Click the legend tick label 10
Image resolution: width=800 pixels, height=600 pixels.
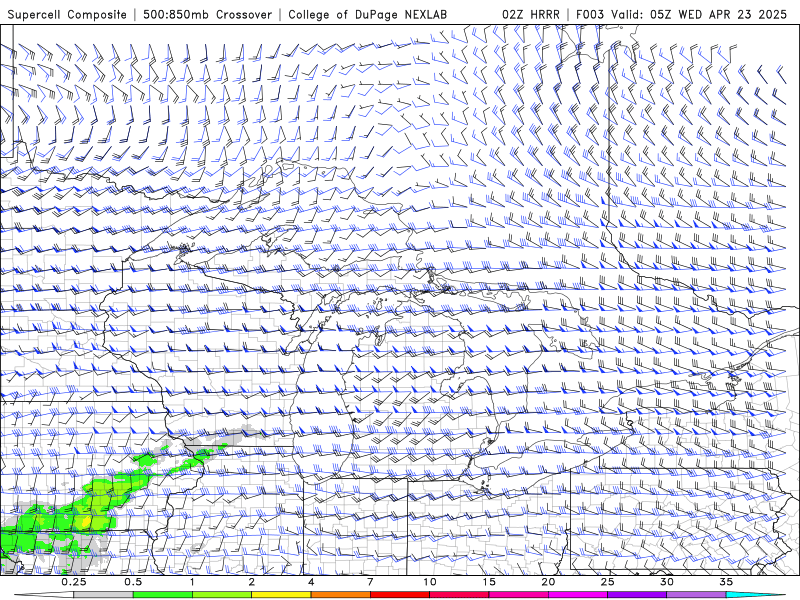tap(430, 582)
